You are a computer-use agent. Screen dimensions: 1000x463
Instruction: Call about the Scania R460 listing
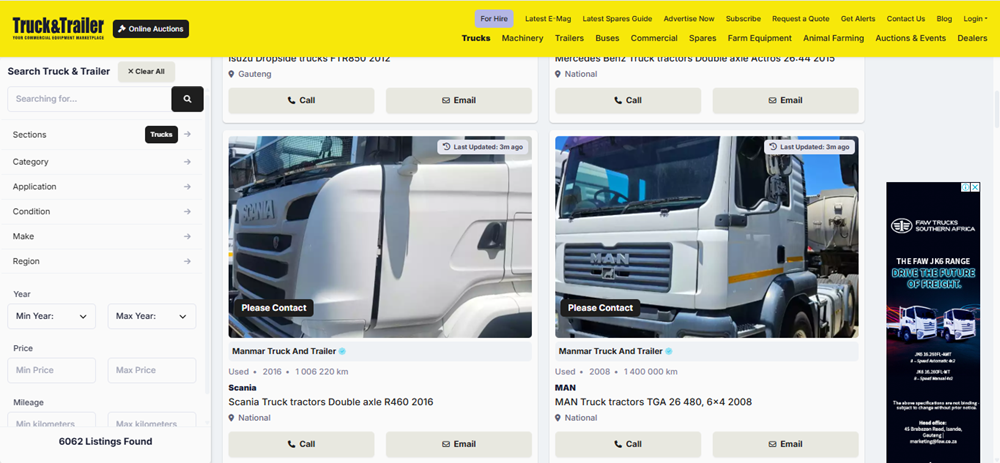[301, 444]
